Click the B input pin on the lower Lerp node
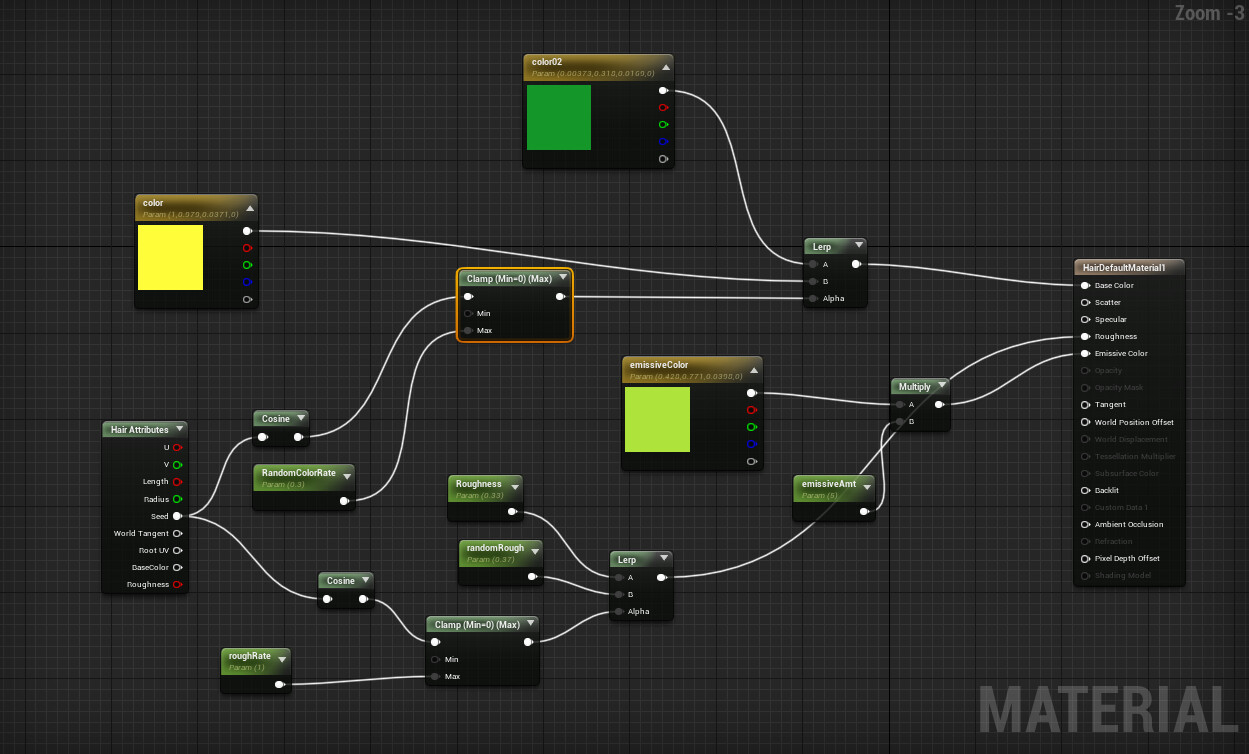The image size is (1249, 754). (x=617, y=594)
